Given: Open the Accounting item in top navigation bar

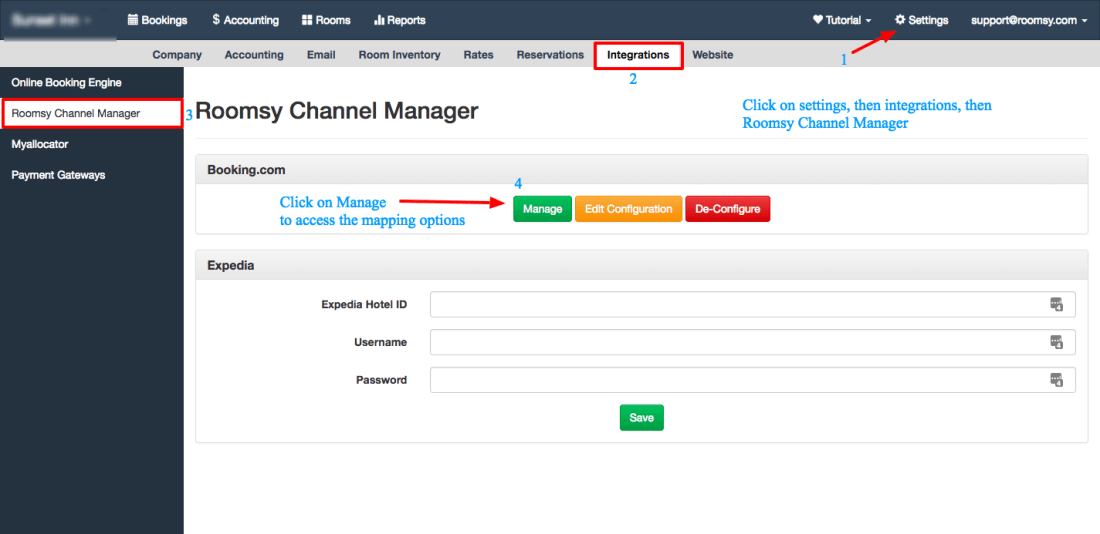Looking at the screenshot, I should pyautogui.click(x=246, y=20).
